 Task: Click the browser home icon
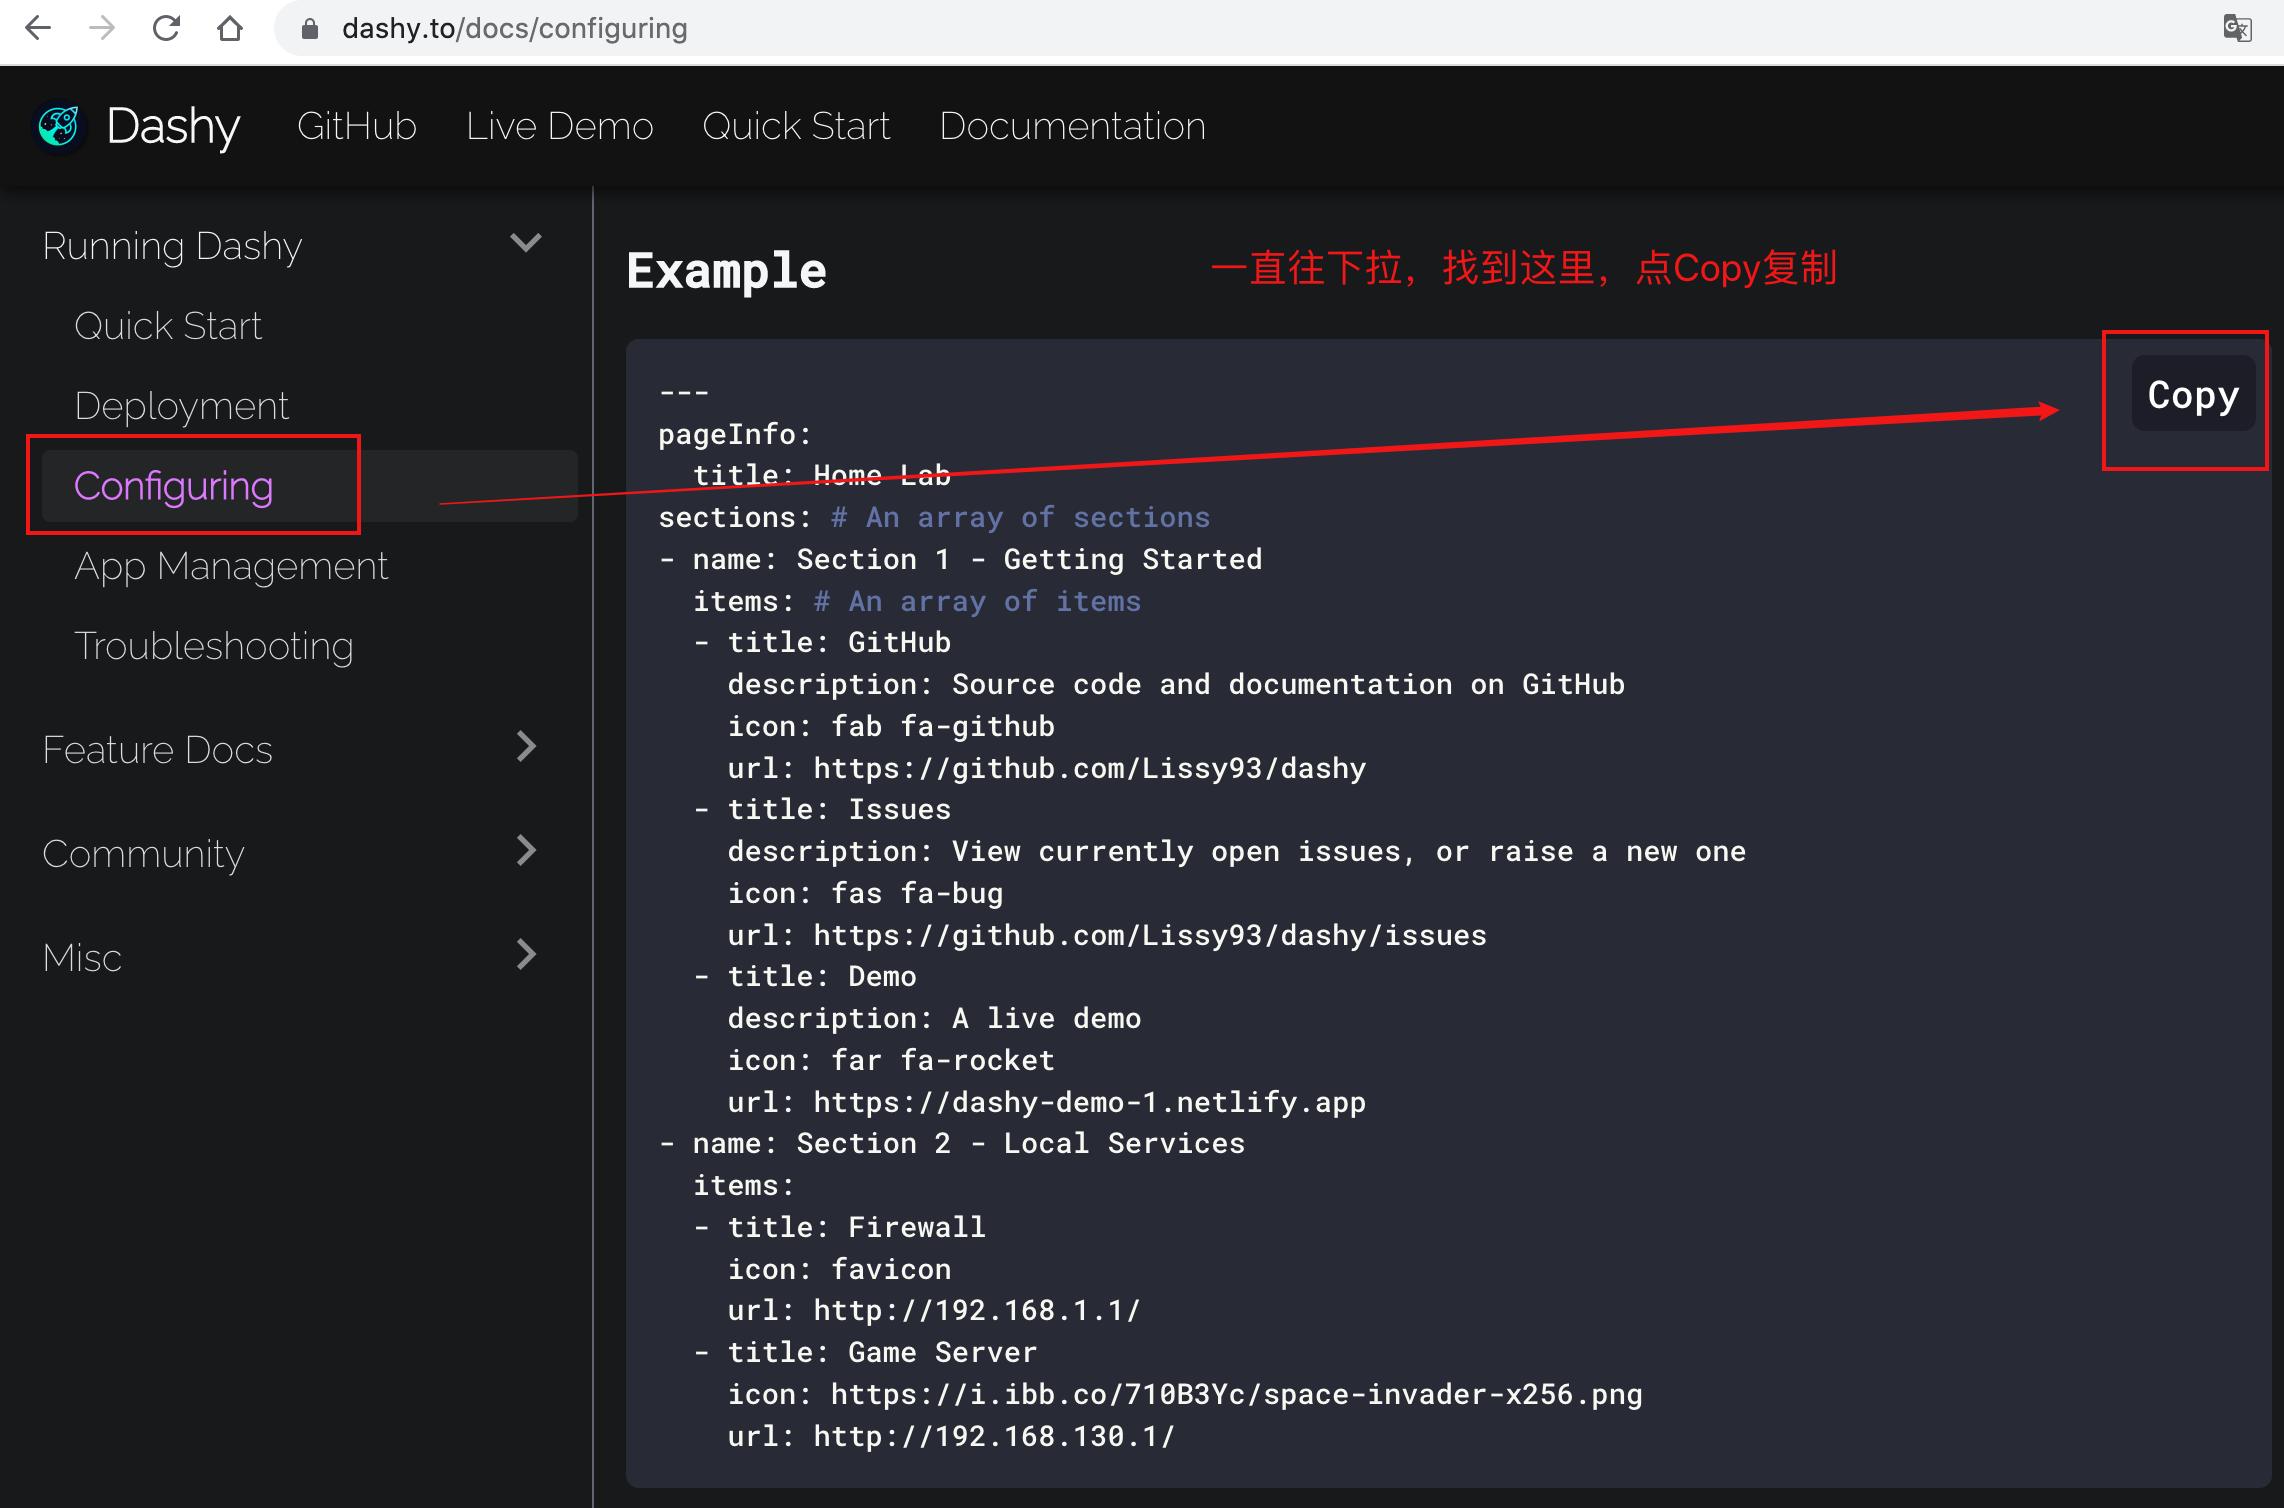point(230,29)
